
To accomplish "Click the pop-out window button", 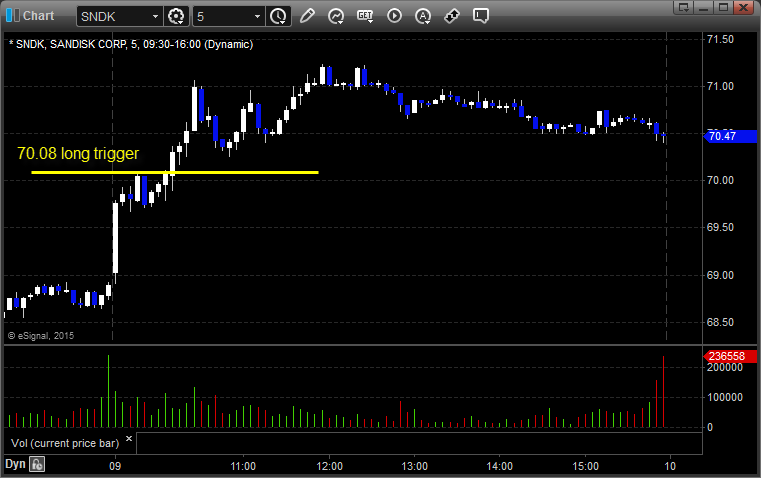I will [683, 7].
